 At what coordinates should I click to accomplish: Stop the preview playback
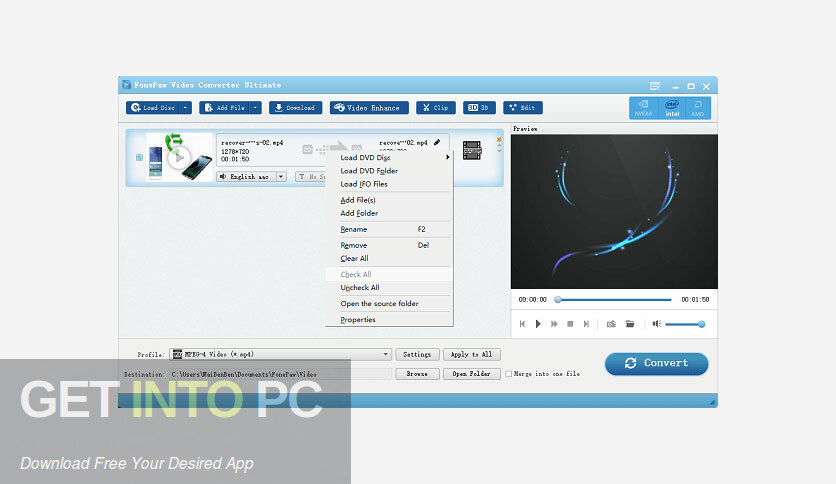(570, 324)
